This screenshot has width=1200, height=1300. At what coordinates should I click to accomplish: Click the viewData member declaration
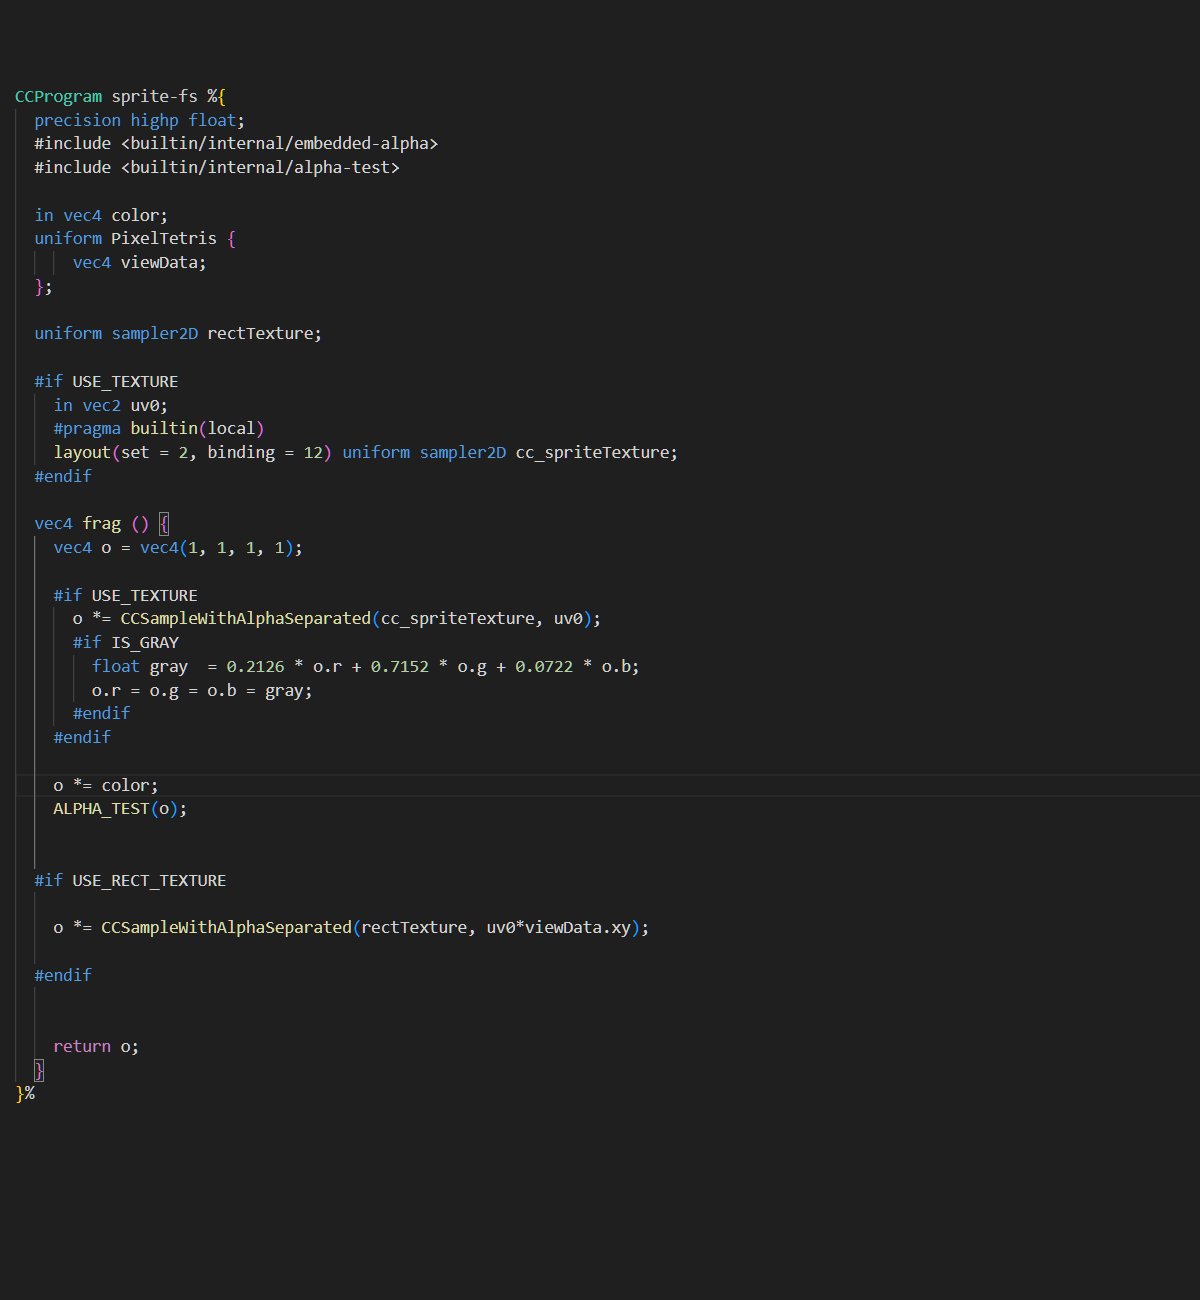click(160, 262)
